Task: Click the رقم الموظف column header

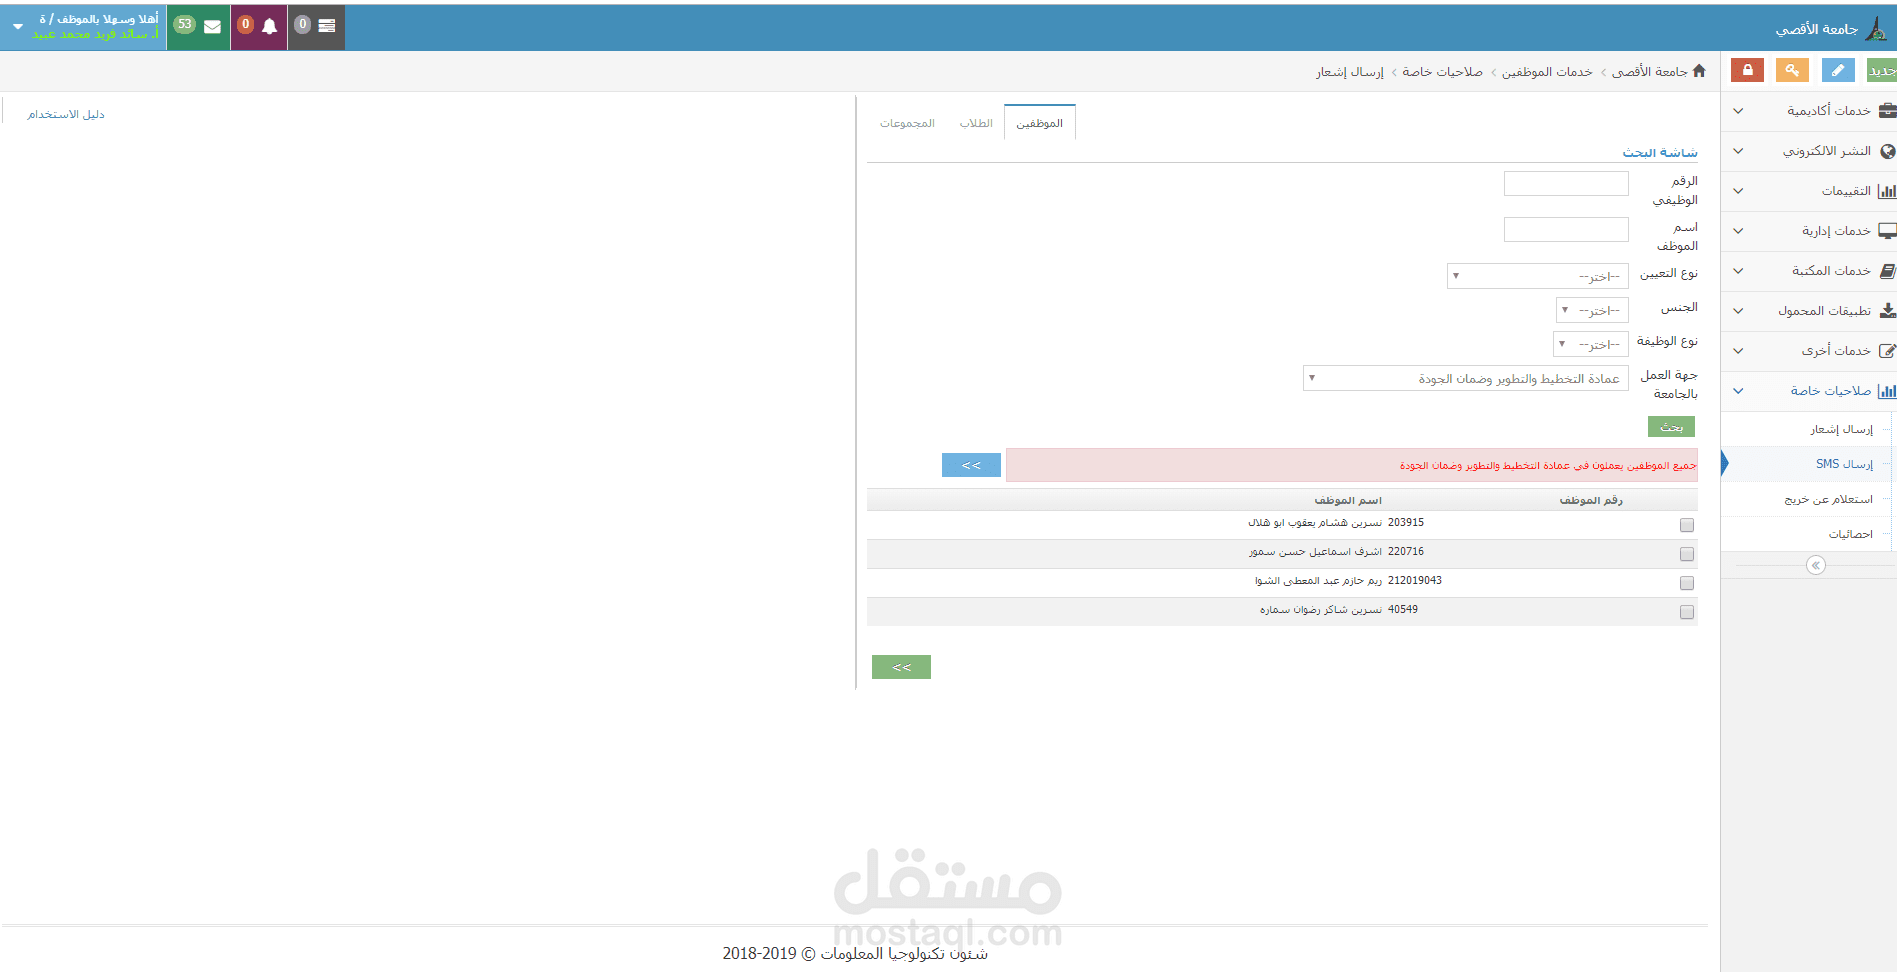Action: [1591, 500]
